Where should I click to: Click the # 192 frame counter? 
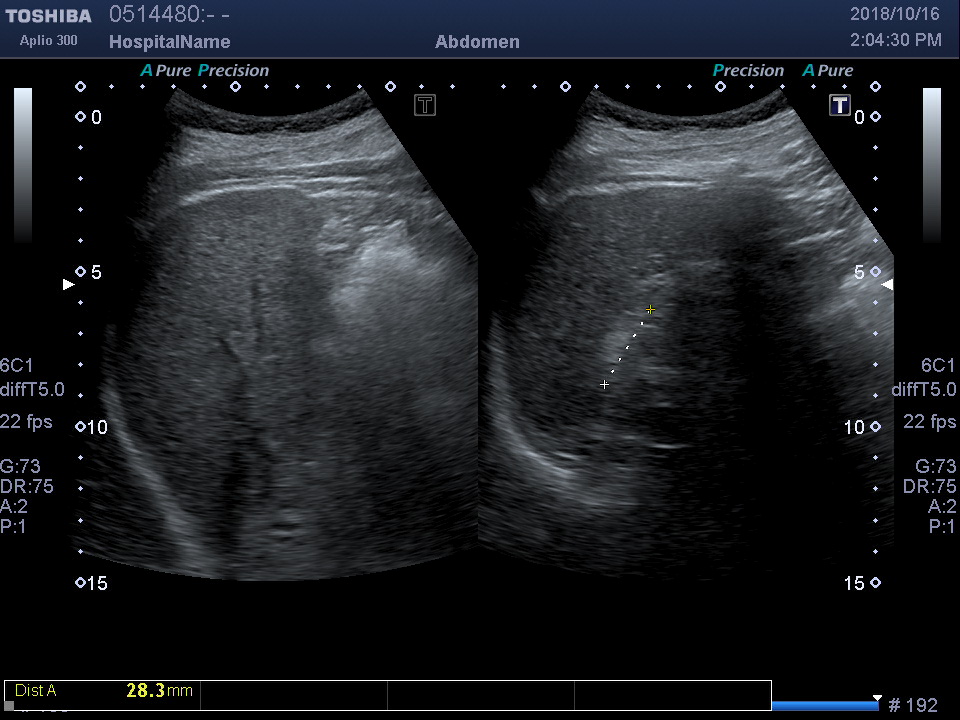[913, 706]
